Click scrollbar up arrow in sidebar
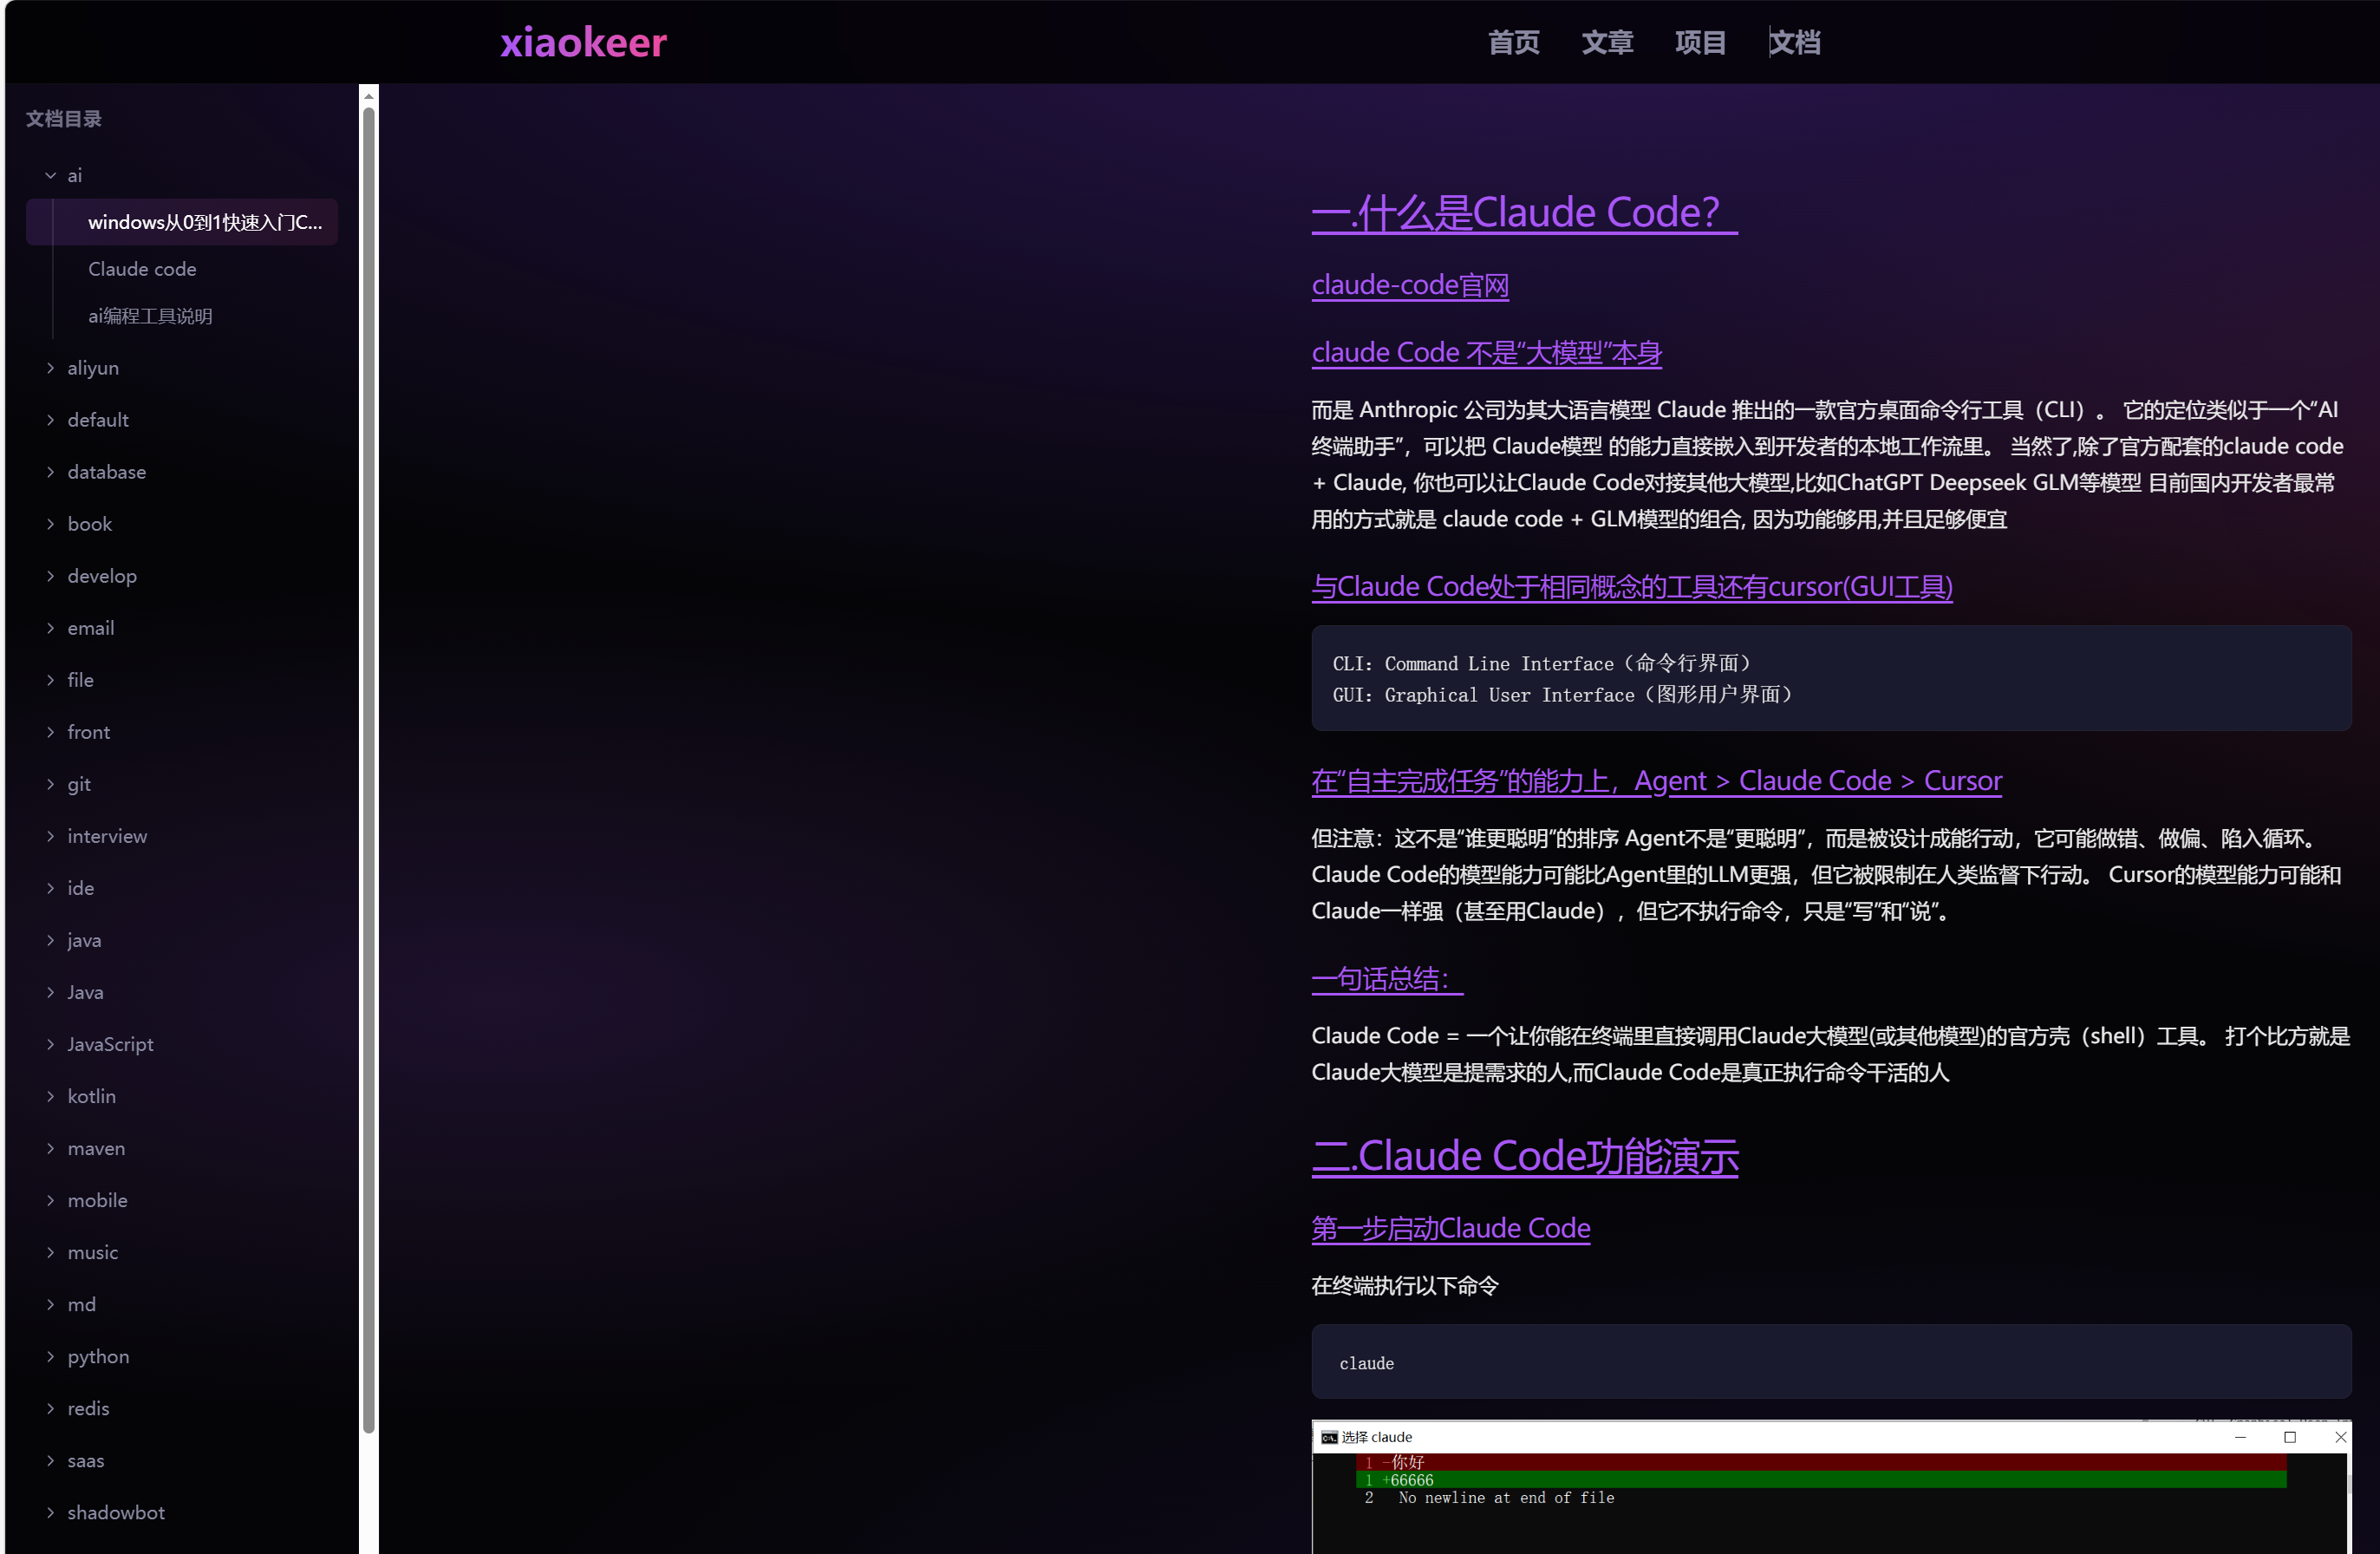 pyautogui.click(x=369, y=97)
